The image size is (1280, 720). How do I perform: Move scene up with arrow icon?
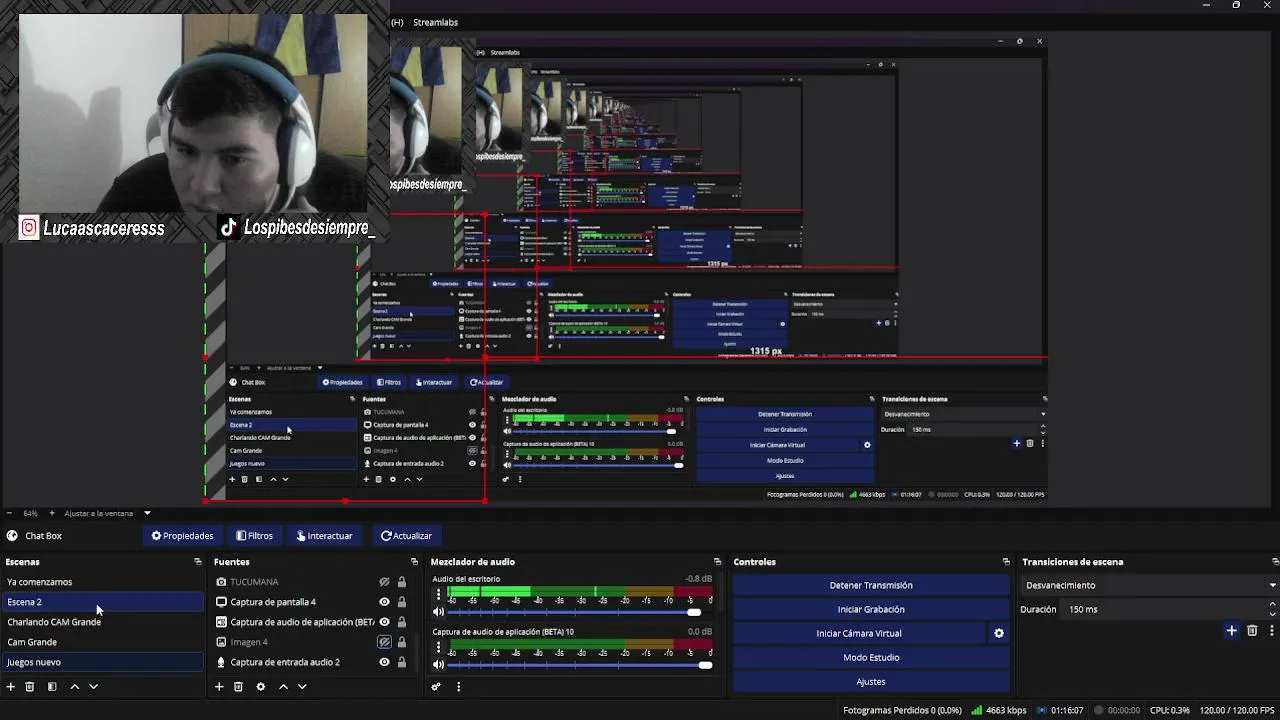pos(74,687)
